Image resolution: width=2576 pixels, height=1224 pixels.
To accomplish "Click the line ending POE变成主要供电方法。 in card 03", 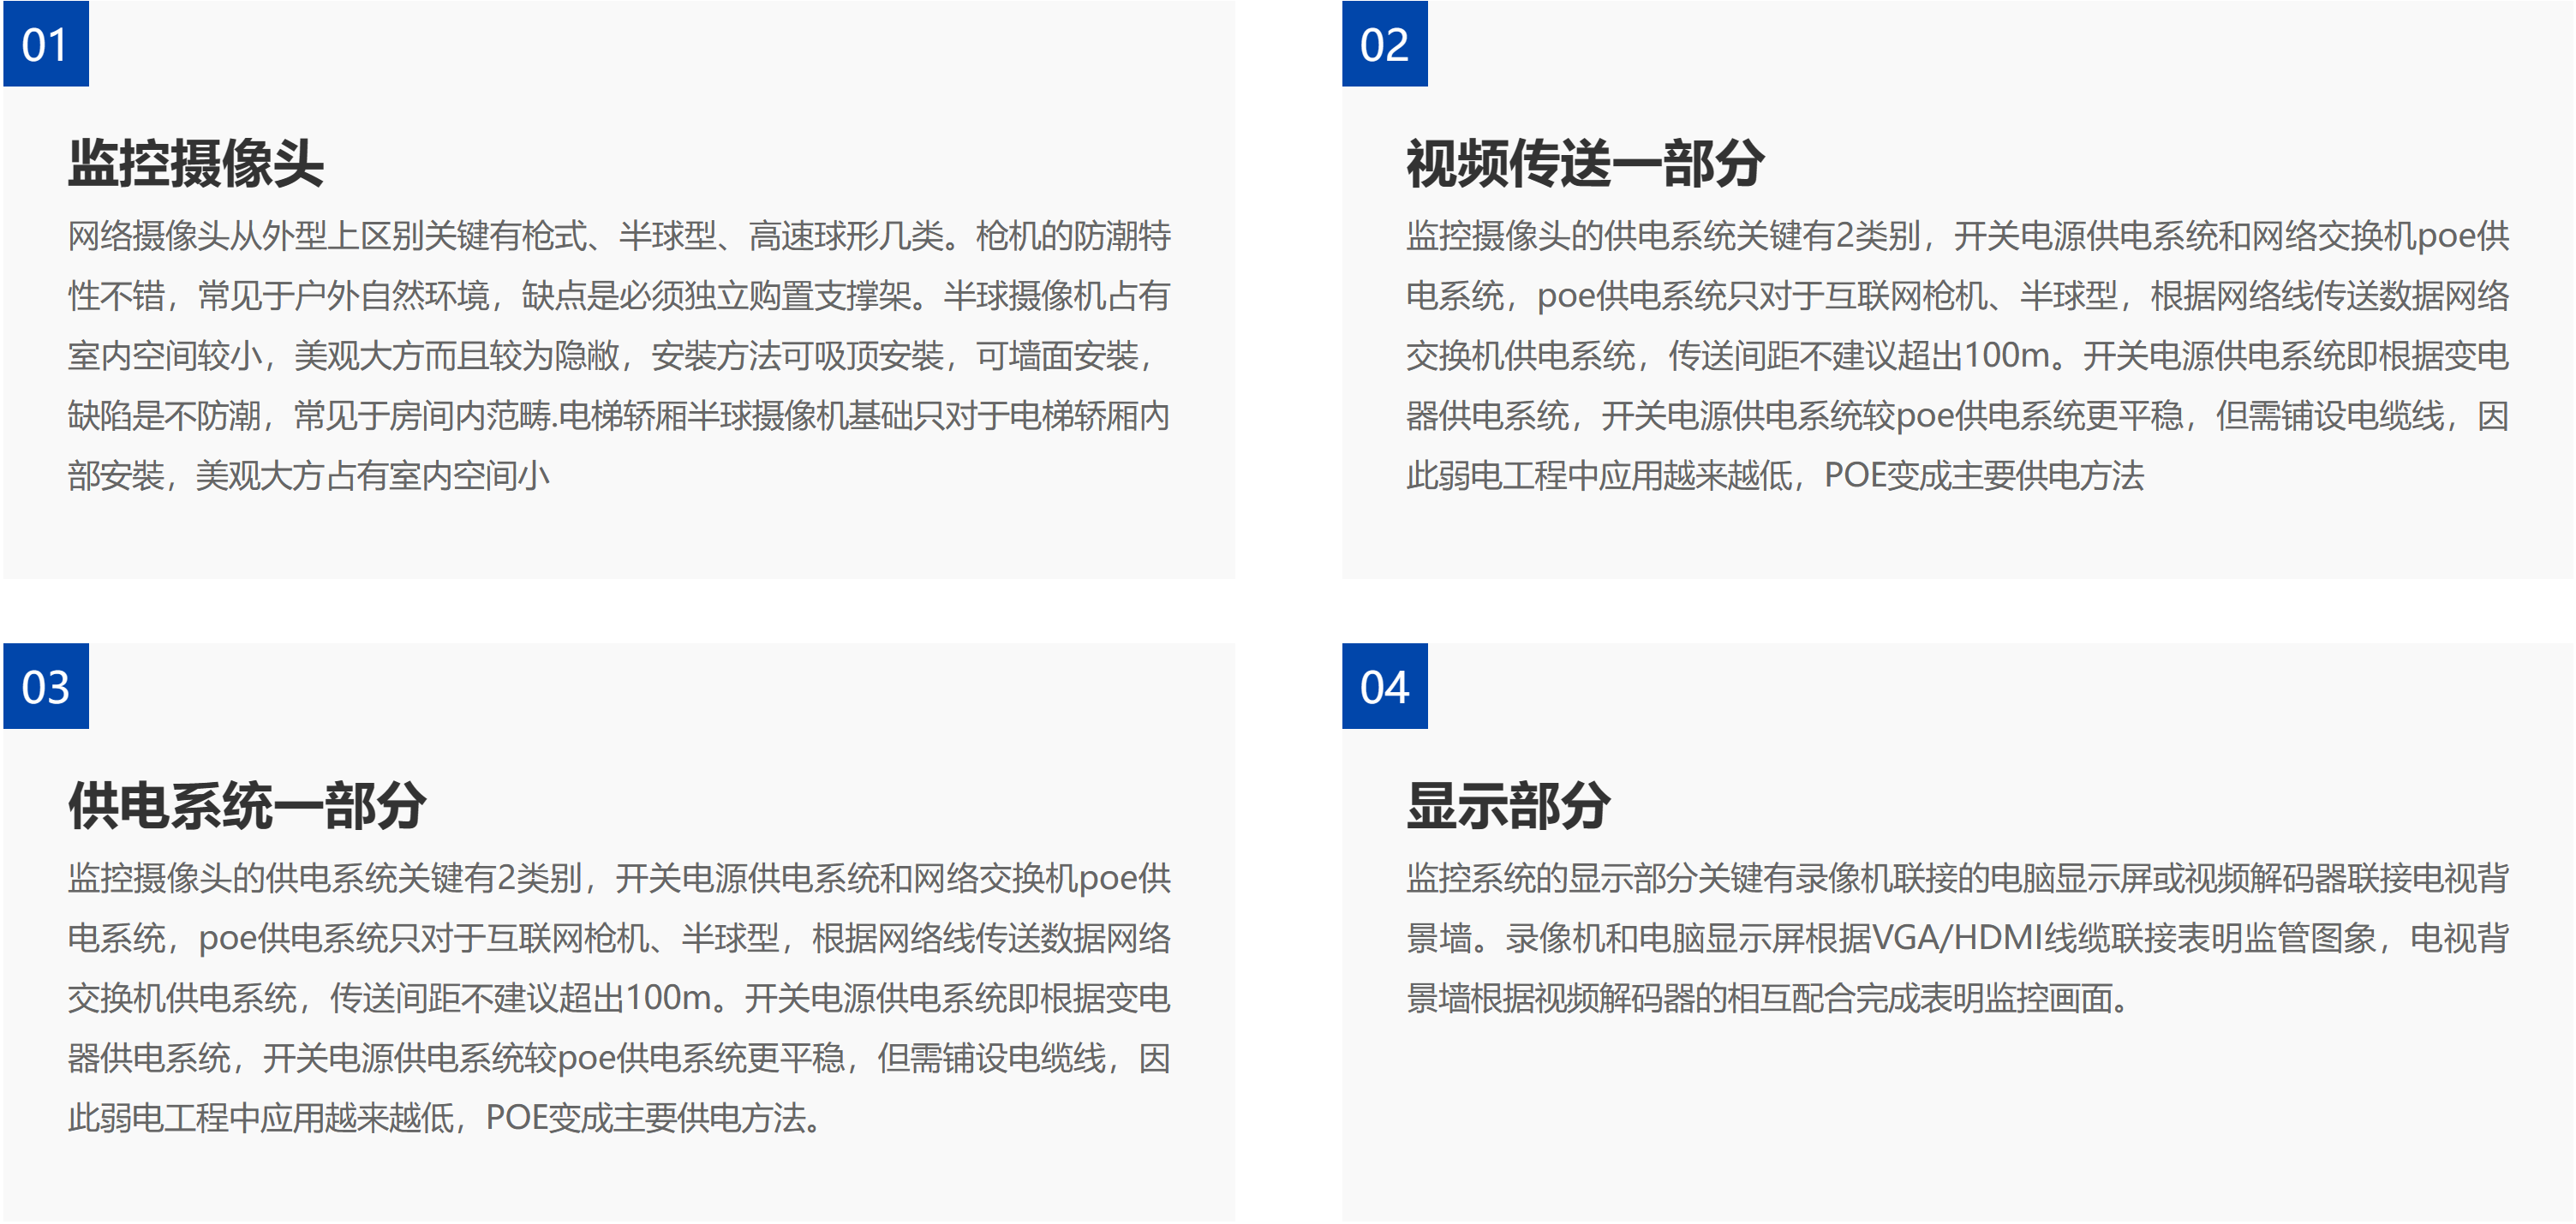I will [446, 1118].
